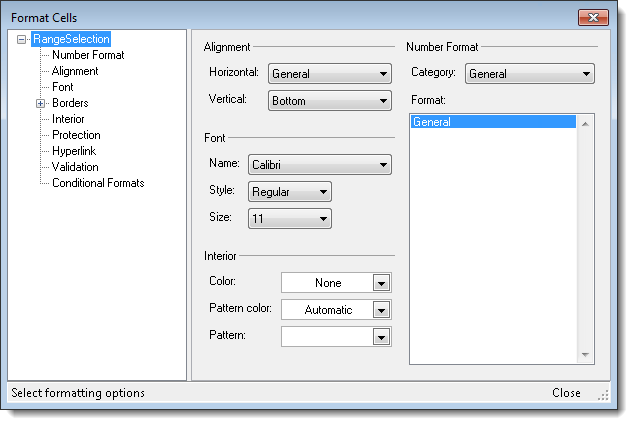Select the Alignment tree item
The height and width of the screenshot is (425, 633).
tap(75, 71)
